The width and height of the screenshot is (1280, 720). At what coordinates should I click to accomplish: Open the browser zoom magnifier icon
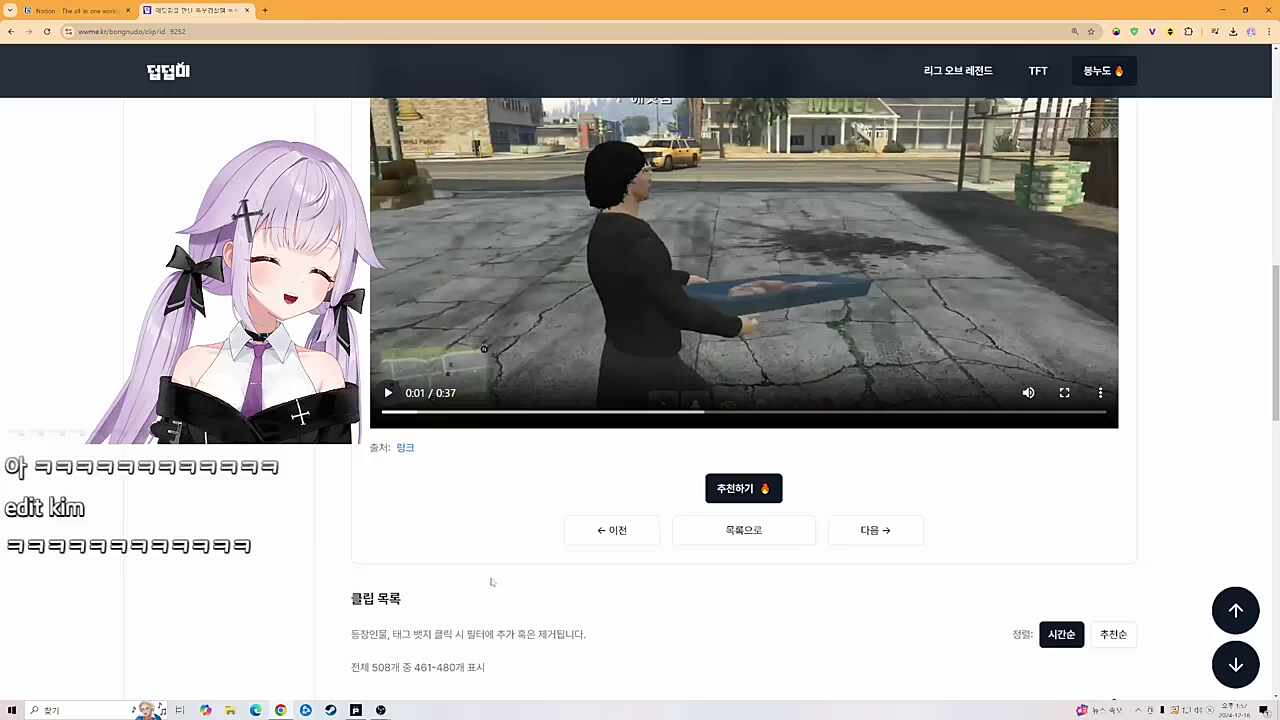point(1075,31)
